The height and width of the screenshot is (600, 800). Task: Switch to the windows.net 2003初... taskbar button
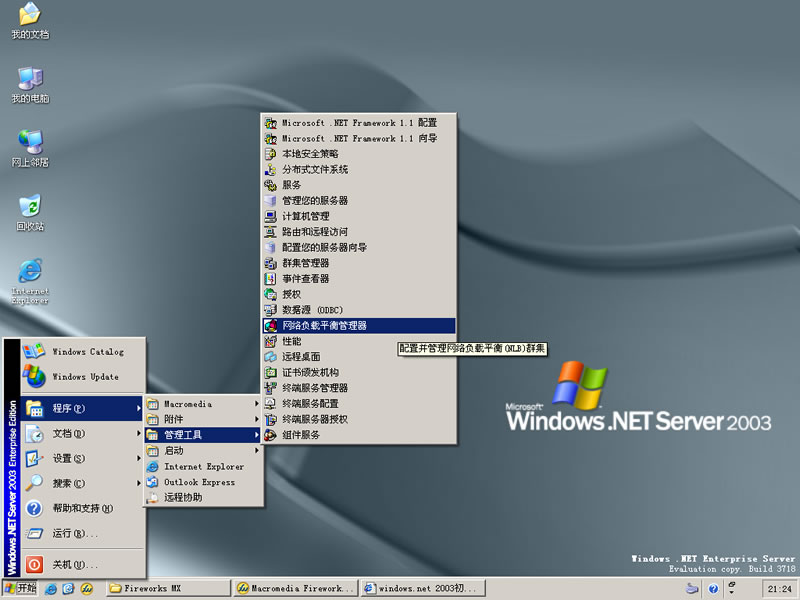[x=422, y=589]
